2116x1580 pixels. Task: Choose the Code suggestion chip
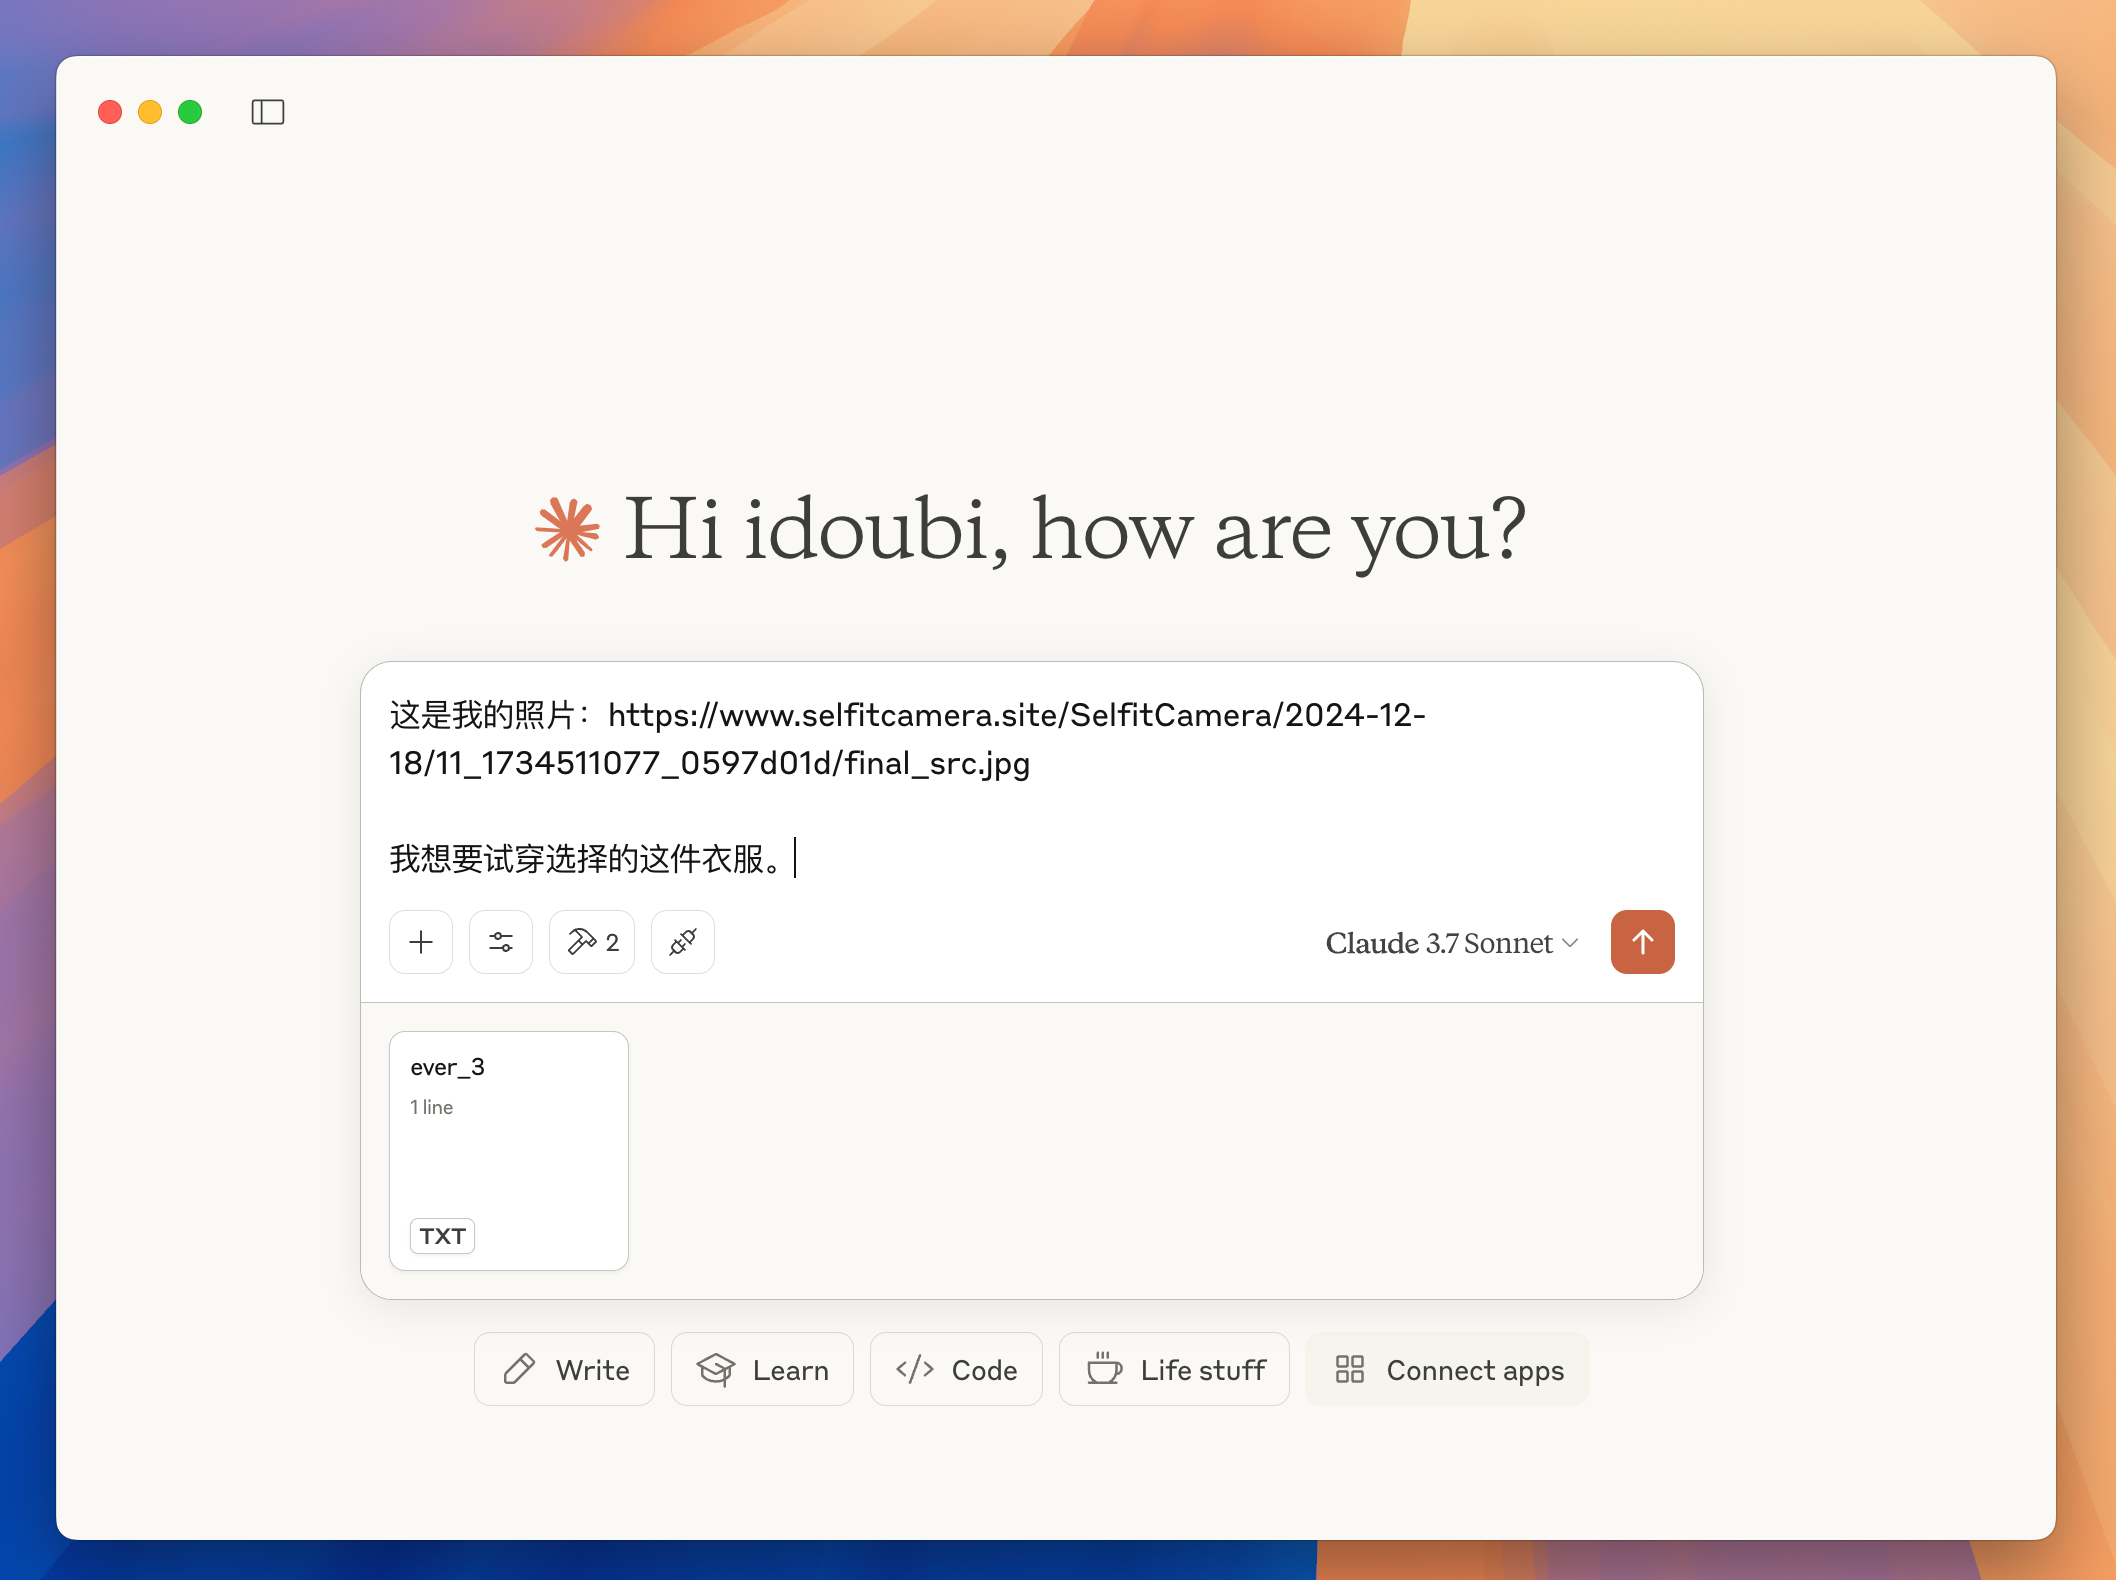pos(956,1369)
